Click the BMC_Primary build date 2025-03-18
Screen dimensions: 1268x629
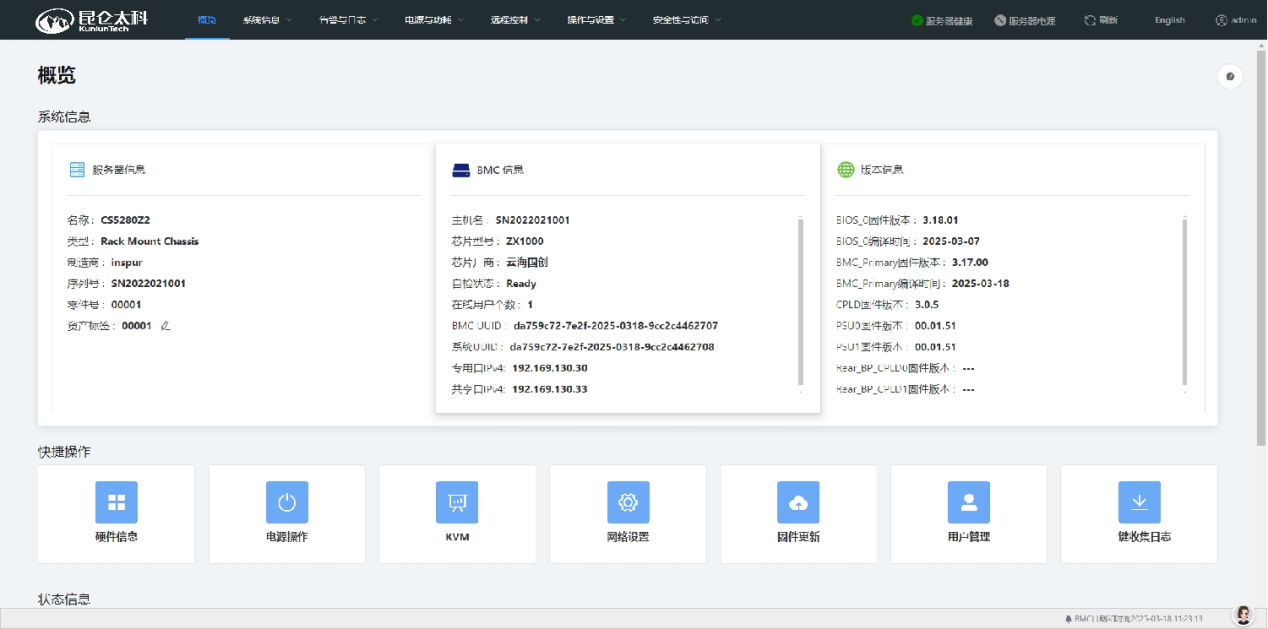pyautogui.click(x=981, y=283)
